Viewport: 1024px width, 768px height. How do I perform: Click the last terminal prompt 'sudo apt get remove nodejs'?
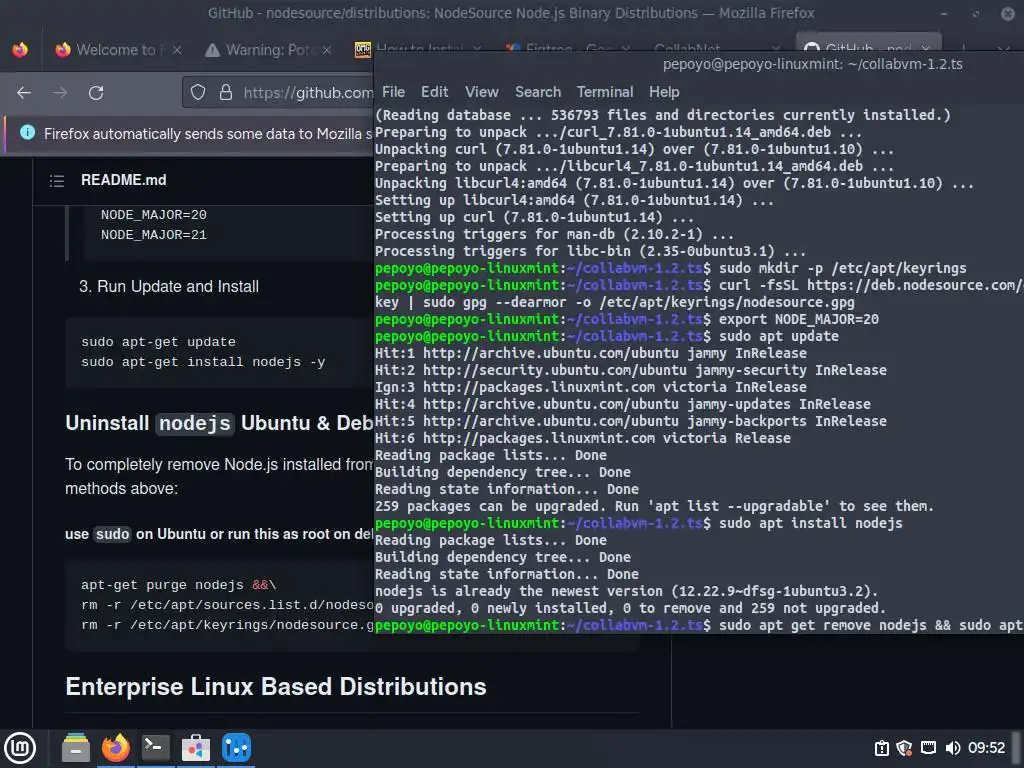click(871, 625)
